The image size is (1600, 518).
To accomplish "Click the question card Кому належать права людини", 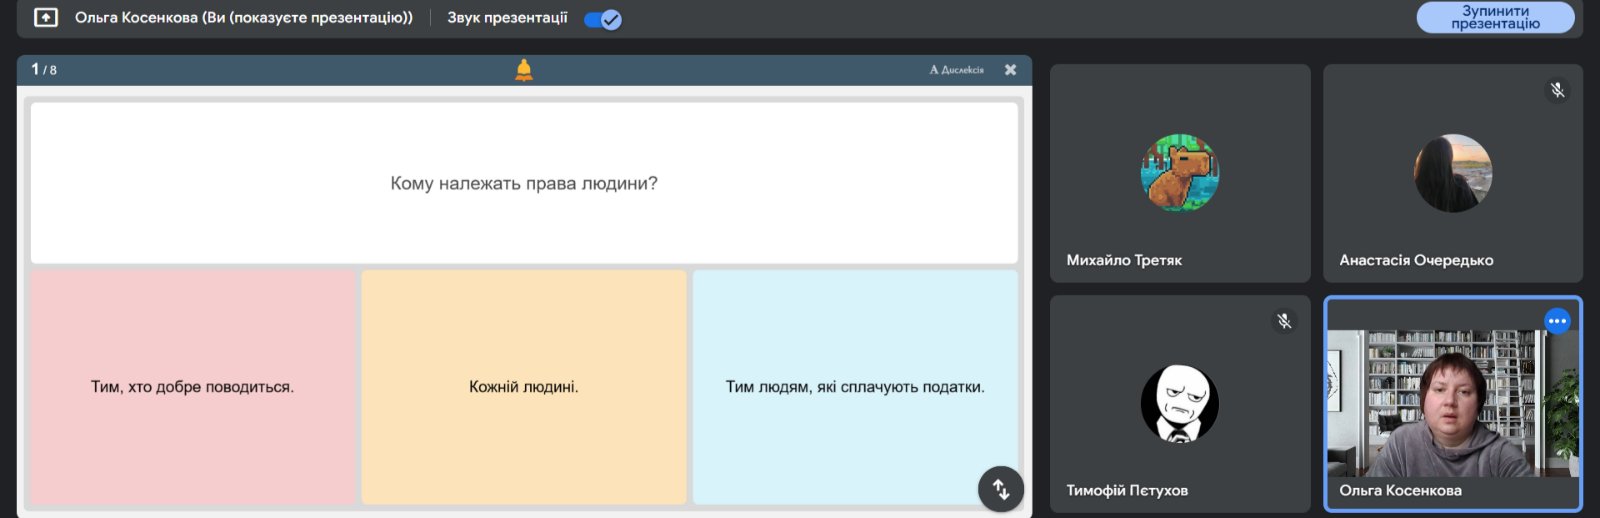I will click(x=524, y=183).
